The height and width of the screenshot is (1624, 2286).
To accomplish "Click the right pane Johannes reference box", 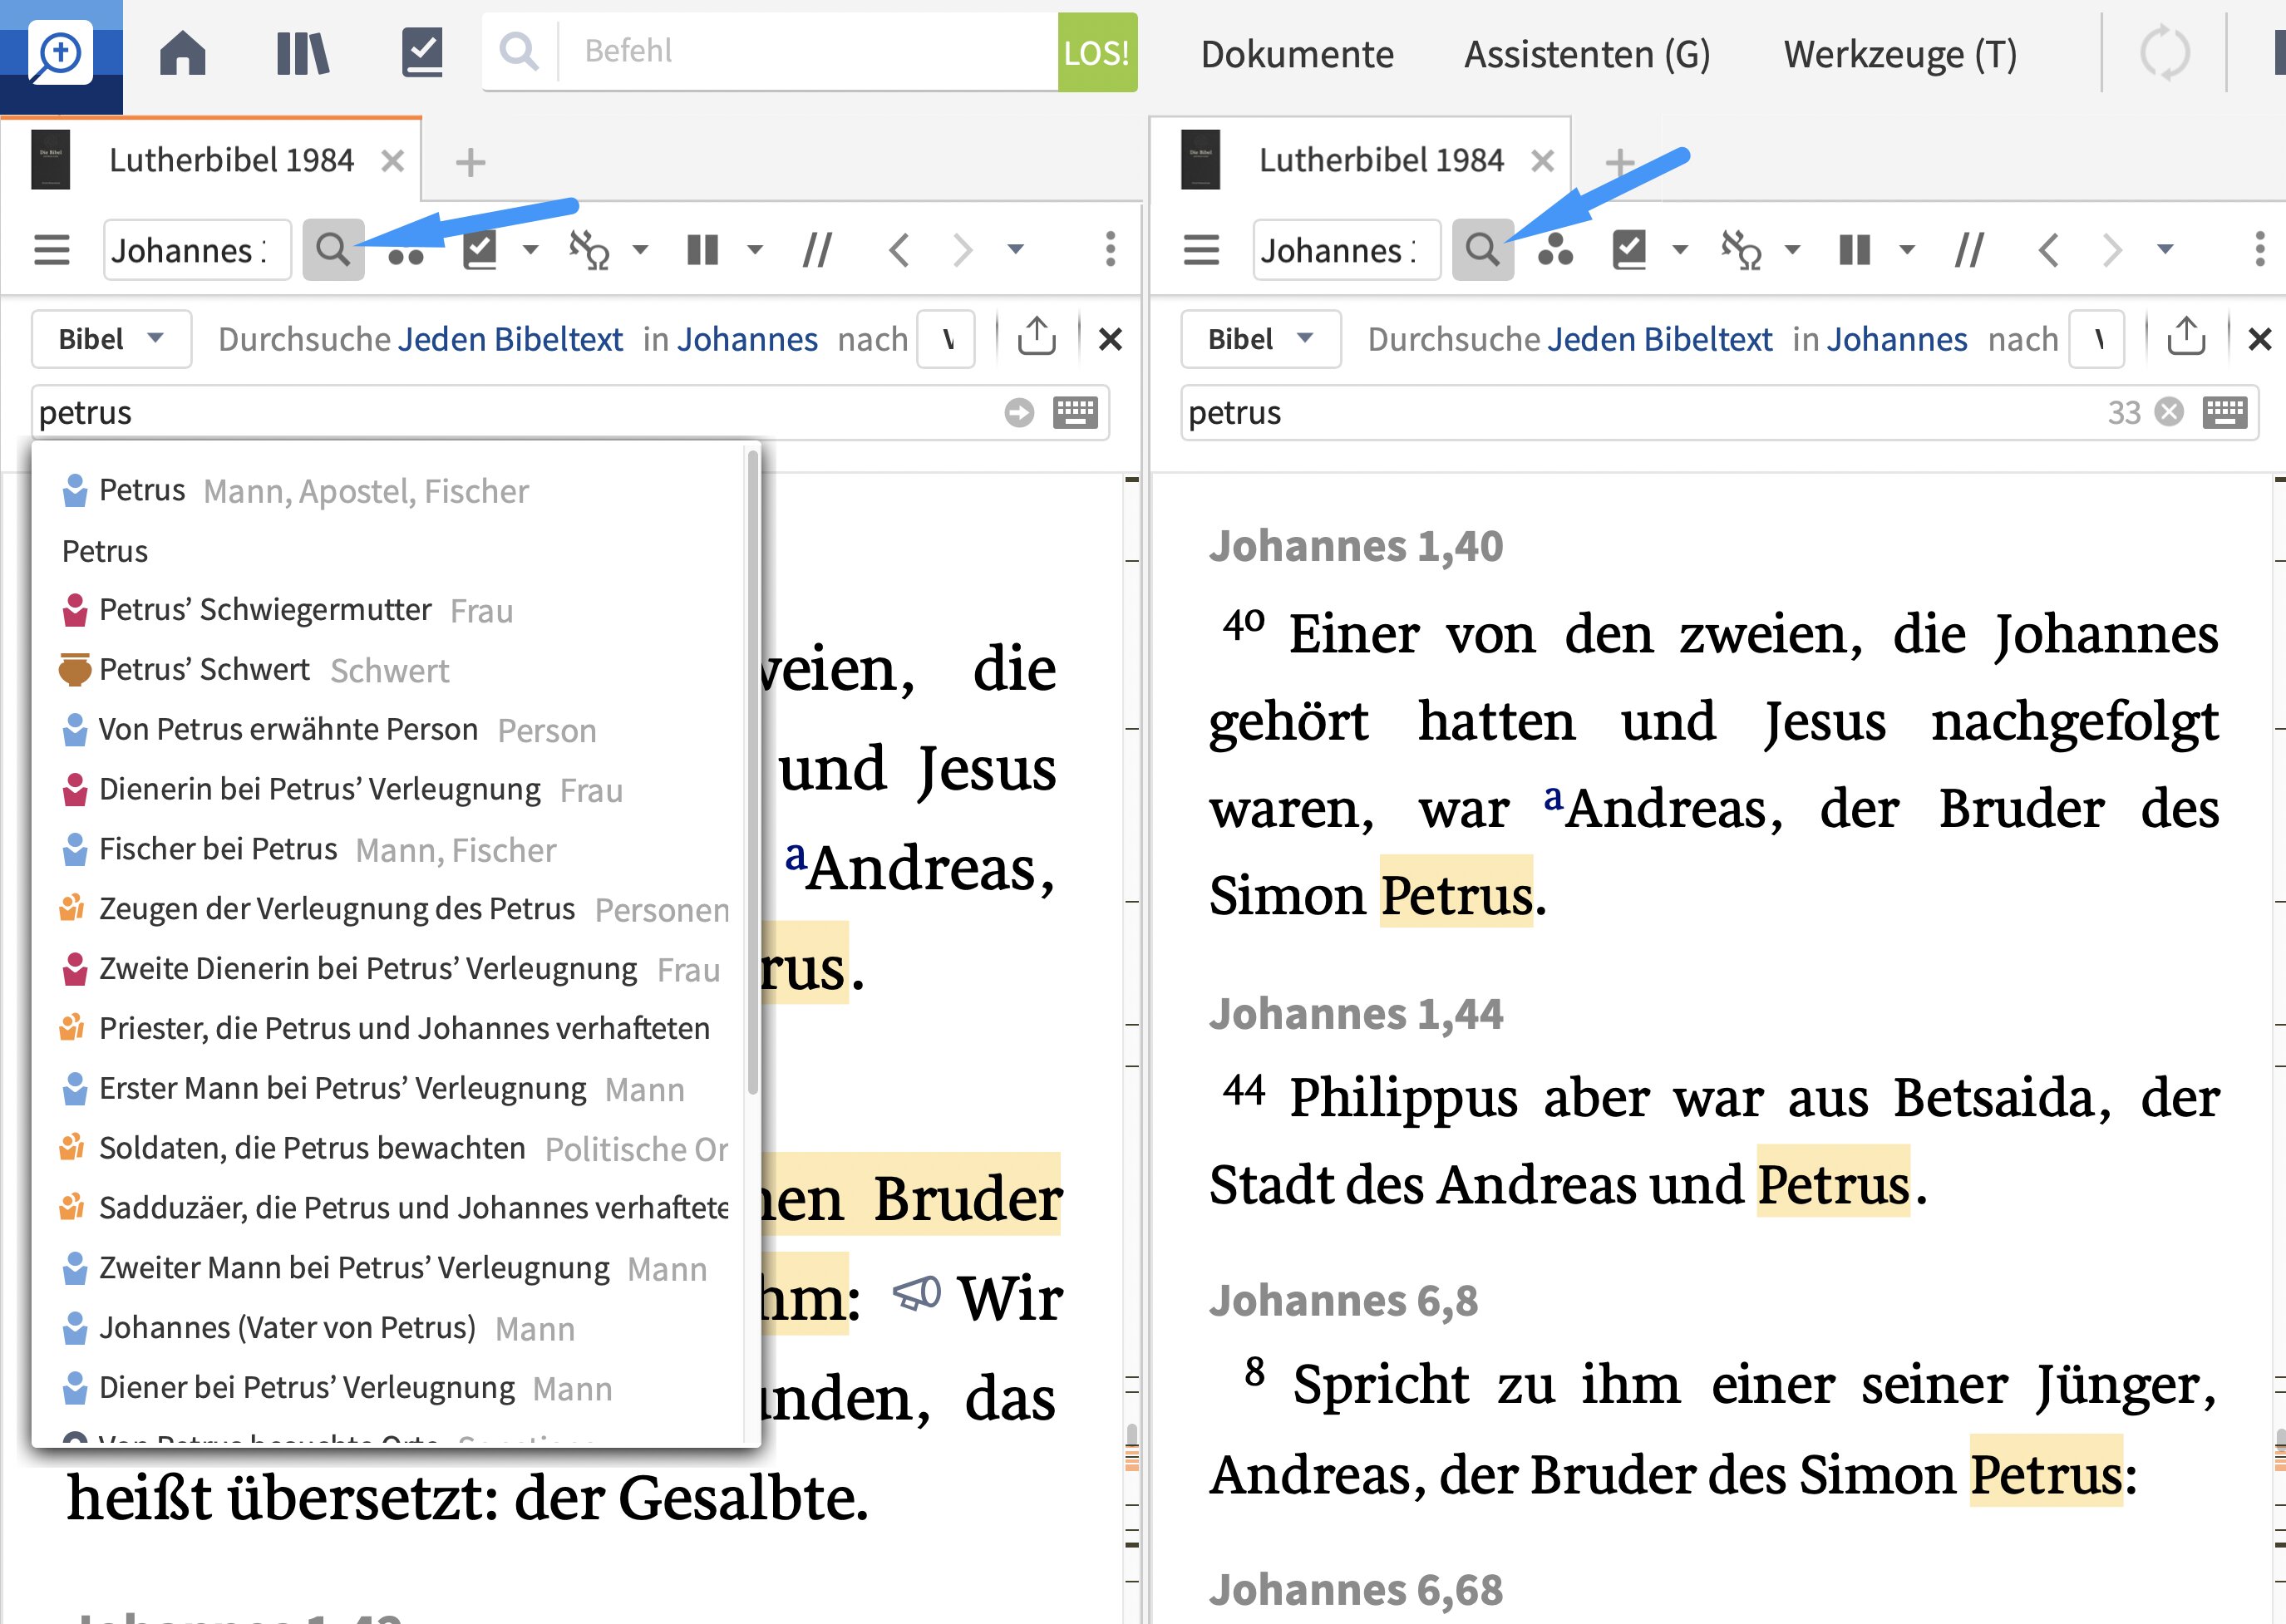I will (x=1346, y=249).
